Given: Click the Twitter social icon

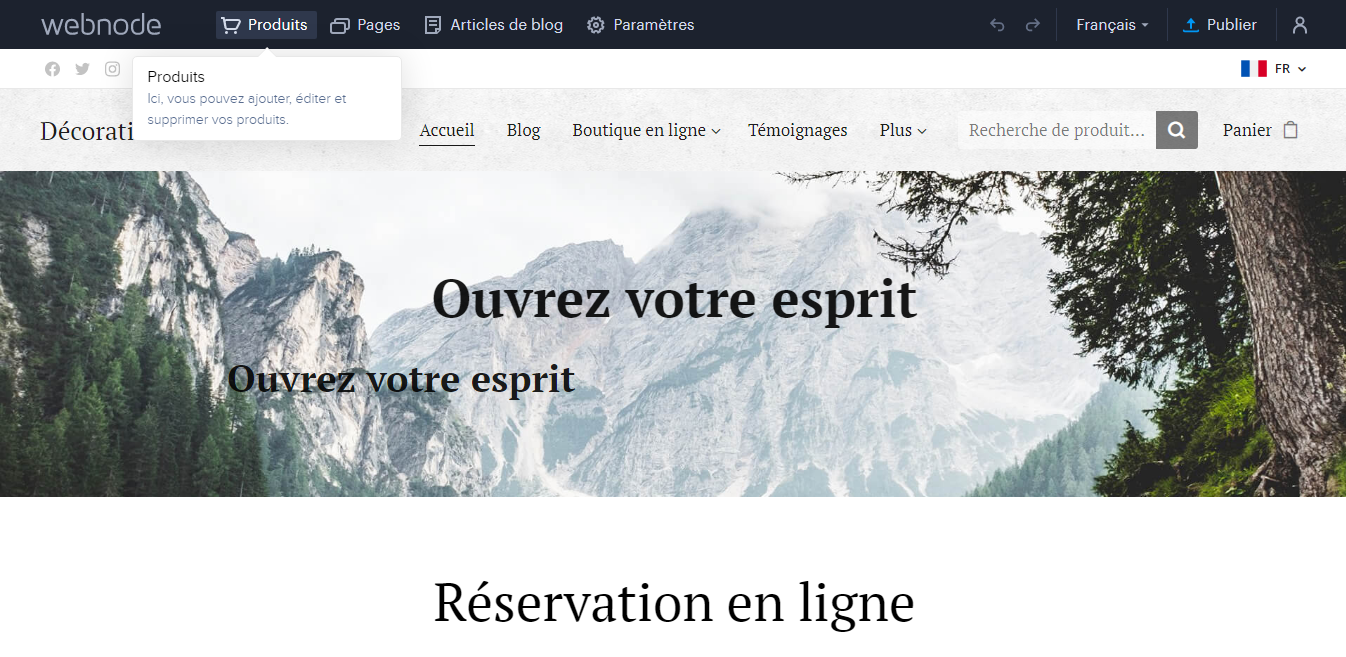Looking at the screenshot, I should (x=83, y=69).
